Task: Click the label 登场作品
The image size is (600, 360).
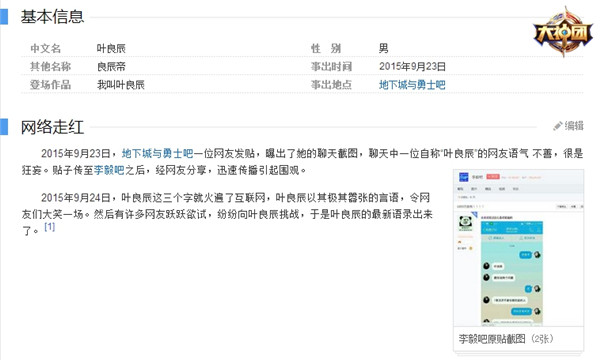Action: click(x=51, y=85)
